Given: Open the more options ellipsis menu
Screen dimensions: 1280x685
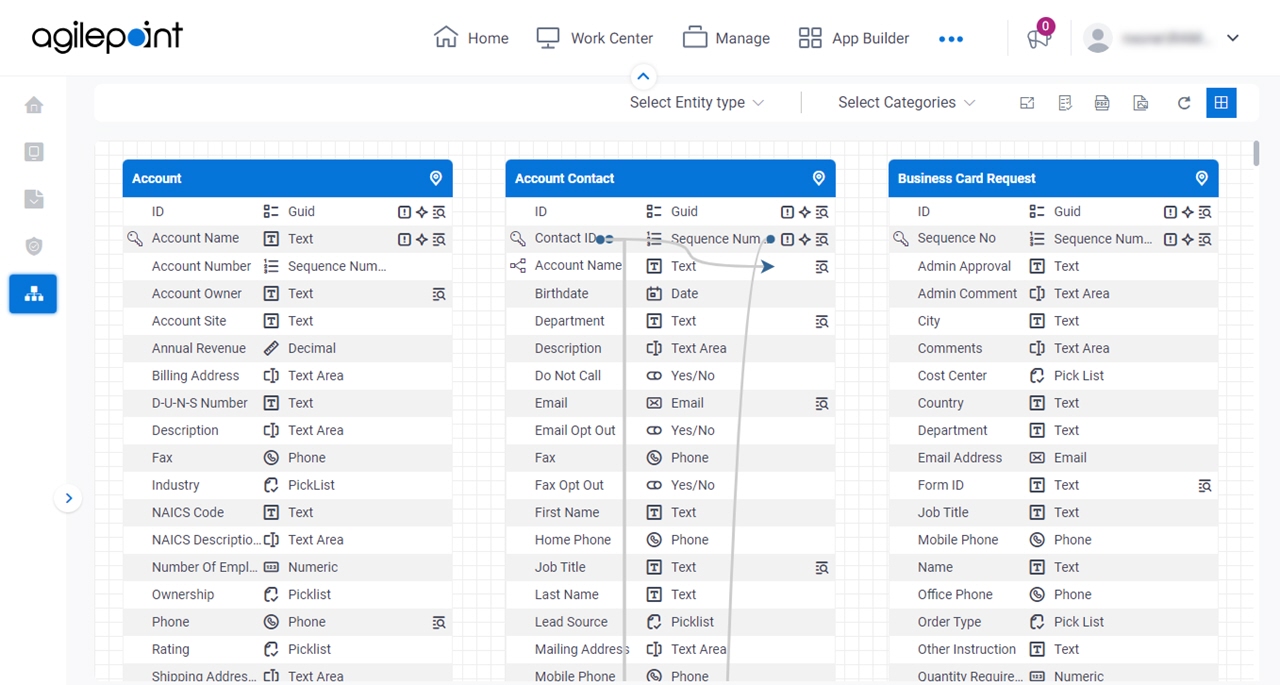Looking at the screenshot, I should [951, 39].
